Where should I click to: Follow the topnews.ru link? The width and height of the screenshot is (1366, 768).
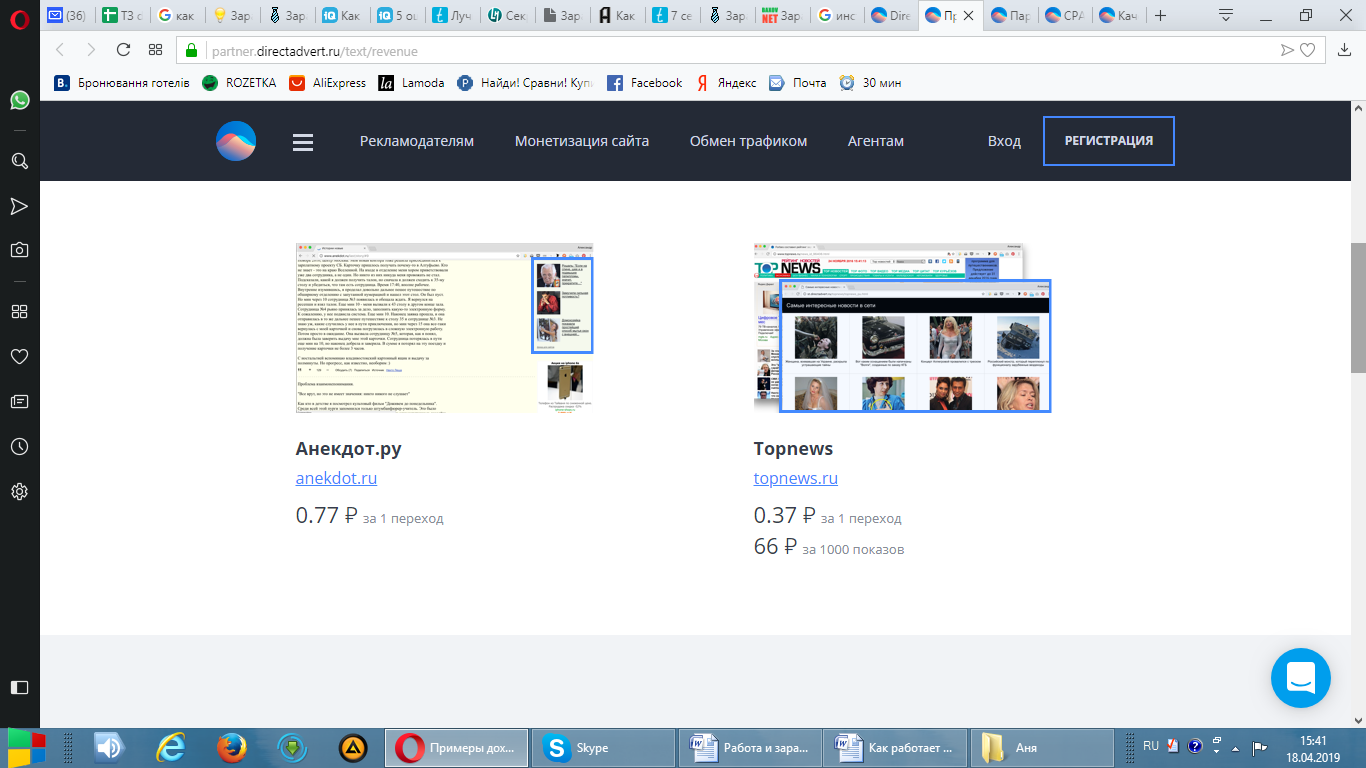click(796, 478)
